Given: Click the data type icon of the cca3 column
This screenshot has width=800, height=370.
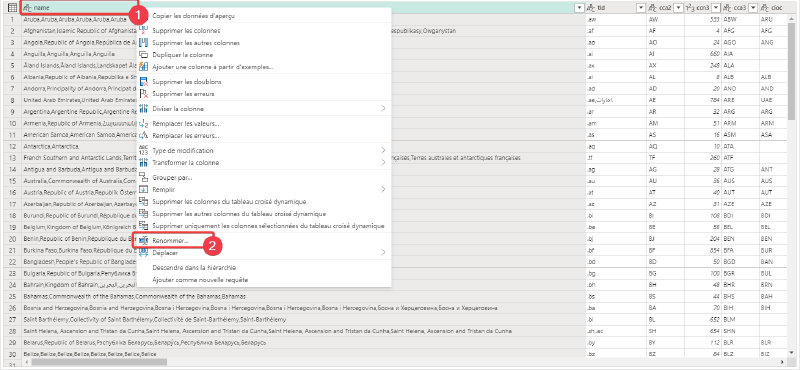Looking at the screenshot, I should 728,8.
